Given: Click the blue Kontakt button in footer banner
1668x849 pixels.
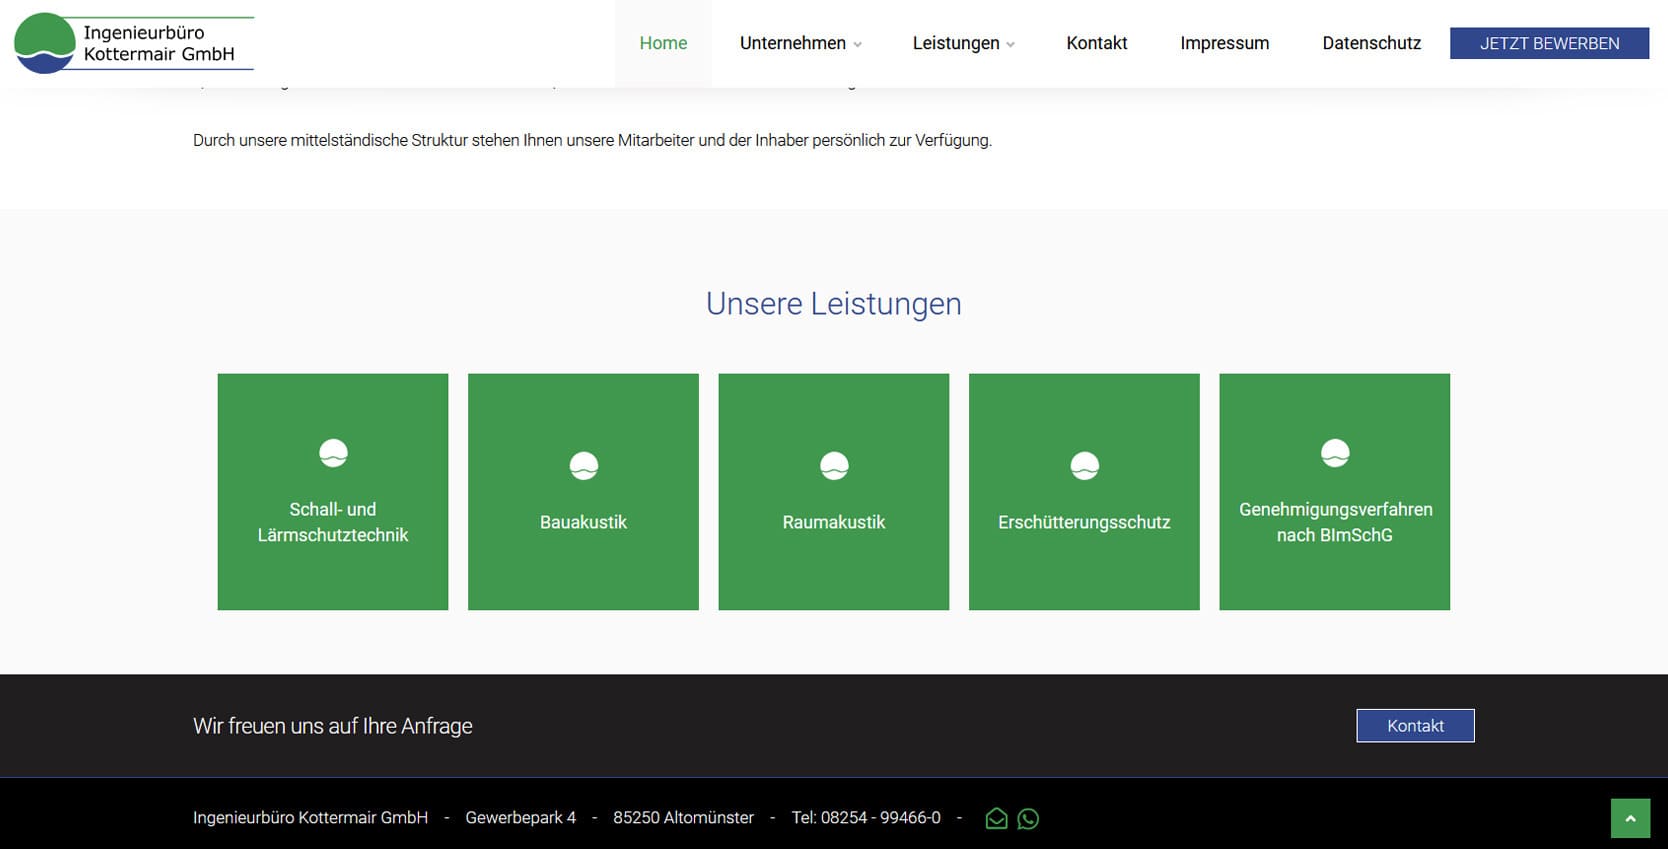Looking at the screenshot, I should pyautogui.click(x=1415, y=726).
